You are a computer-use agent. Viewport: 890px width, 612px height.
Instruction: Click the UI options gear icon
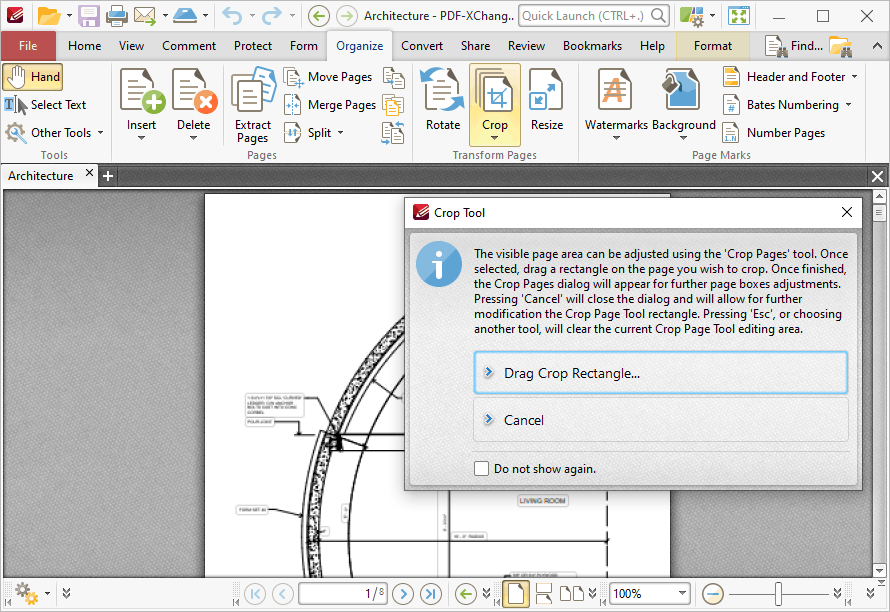pyautogui.click(x=692, y=16)
